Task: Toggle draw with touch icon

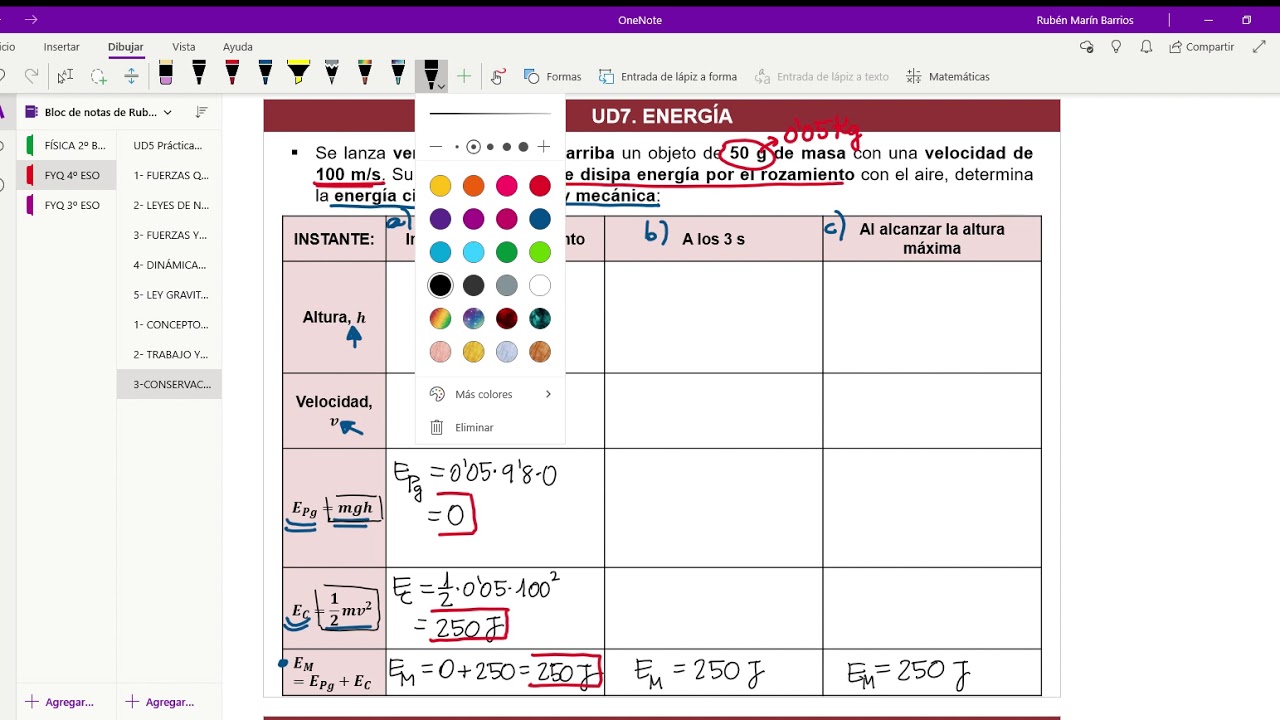Action: tap(498, 76)
